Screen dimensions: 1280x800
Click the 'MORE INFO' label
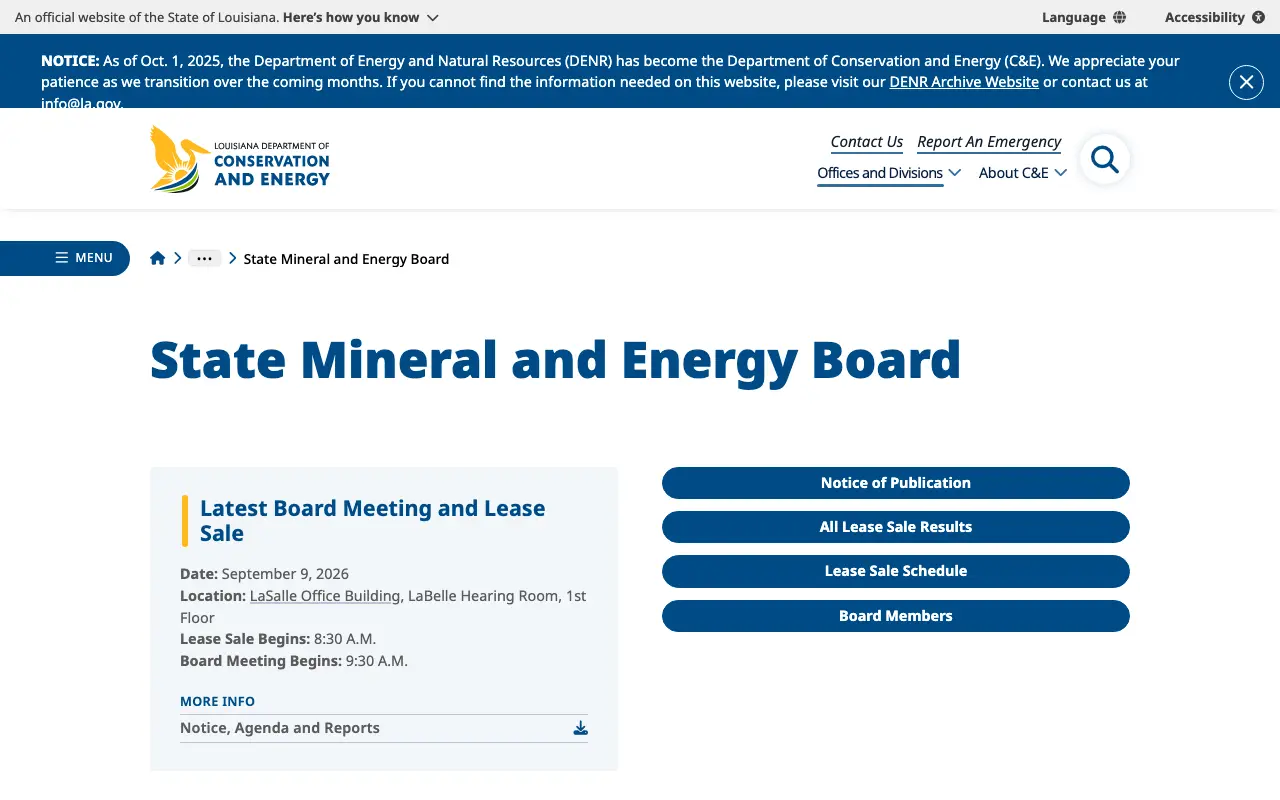(x=217, y=701)
